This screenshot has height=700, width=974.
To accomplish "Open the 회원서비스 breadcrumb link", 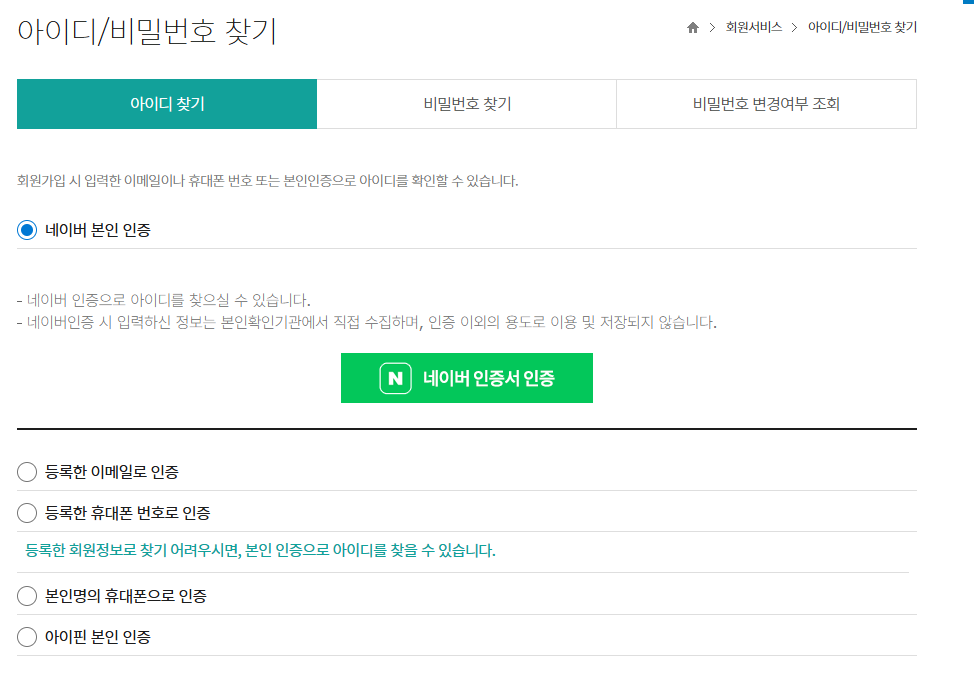I will (x=753, y=28).
